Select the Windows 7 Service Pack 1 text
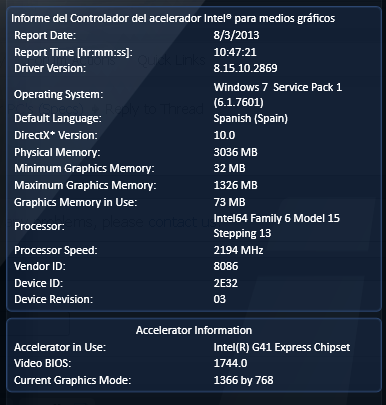 (x=278, y=87)
